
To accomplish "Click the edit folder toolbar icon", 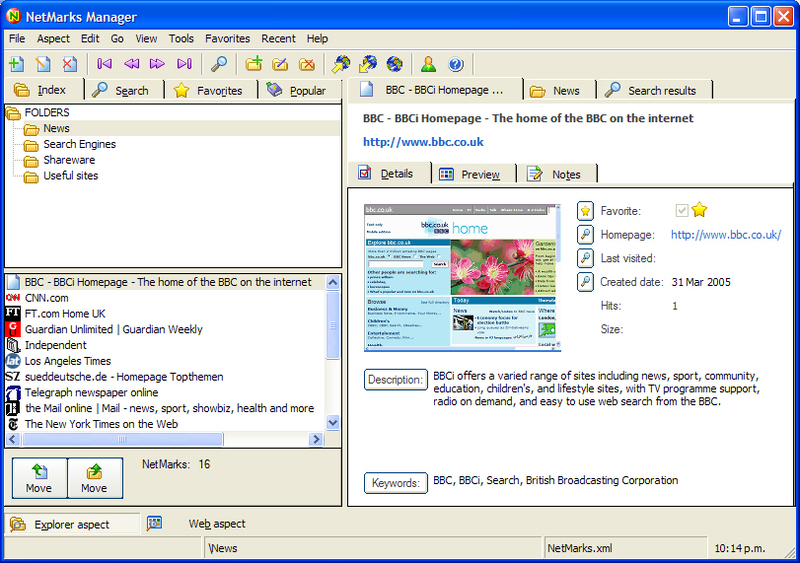I will point(280,64).
